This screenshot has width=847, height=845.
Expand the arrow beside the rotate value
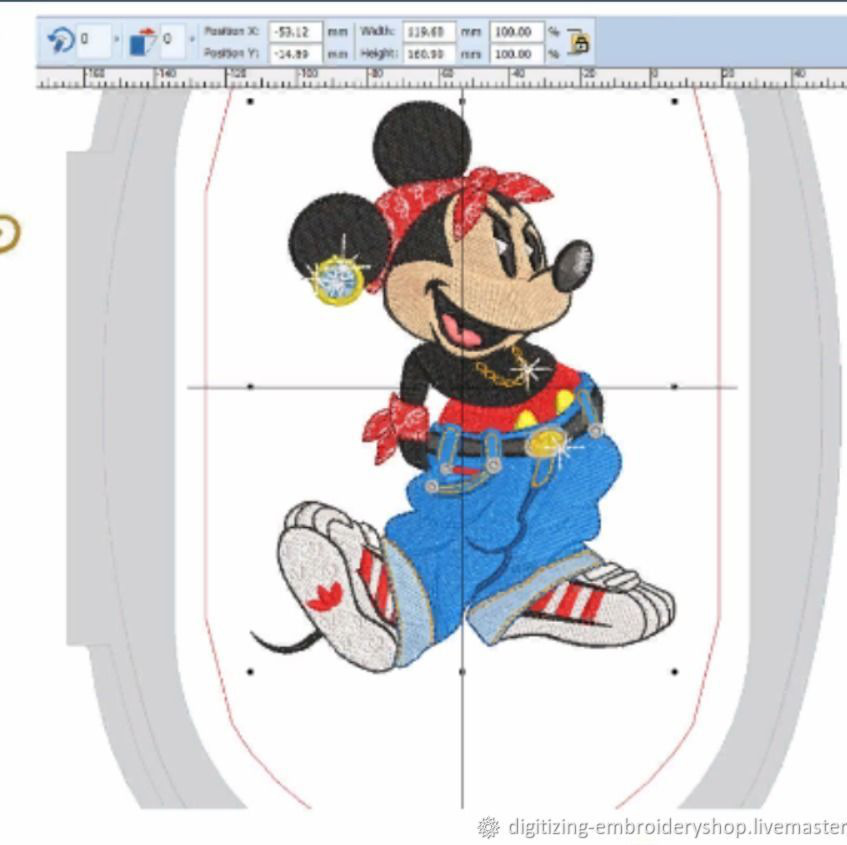click(118, 41)
